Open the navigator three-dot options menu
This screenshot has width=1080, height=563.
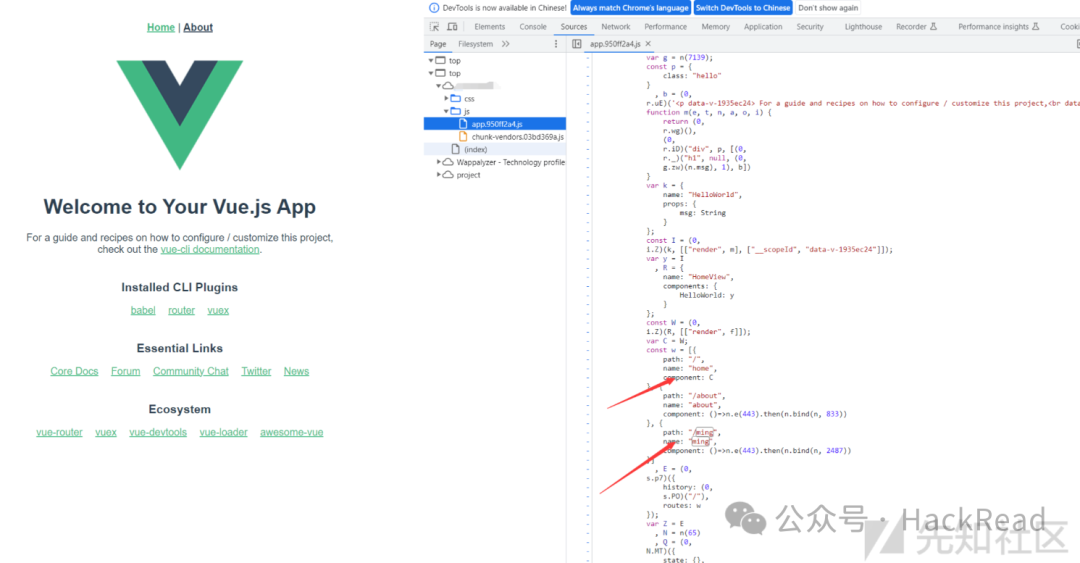pos(556,43)
